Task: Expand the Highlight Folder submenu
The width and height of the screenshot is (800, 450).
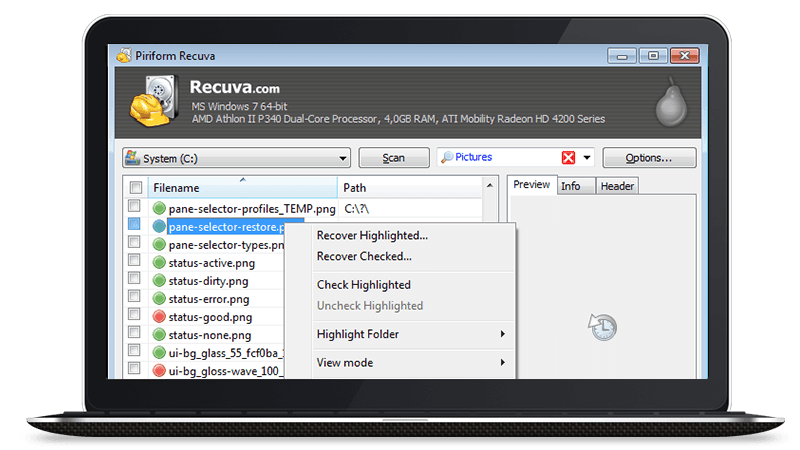Action: coord(410,334)
